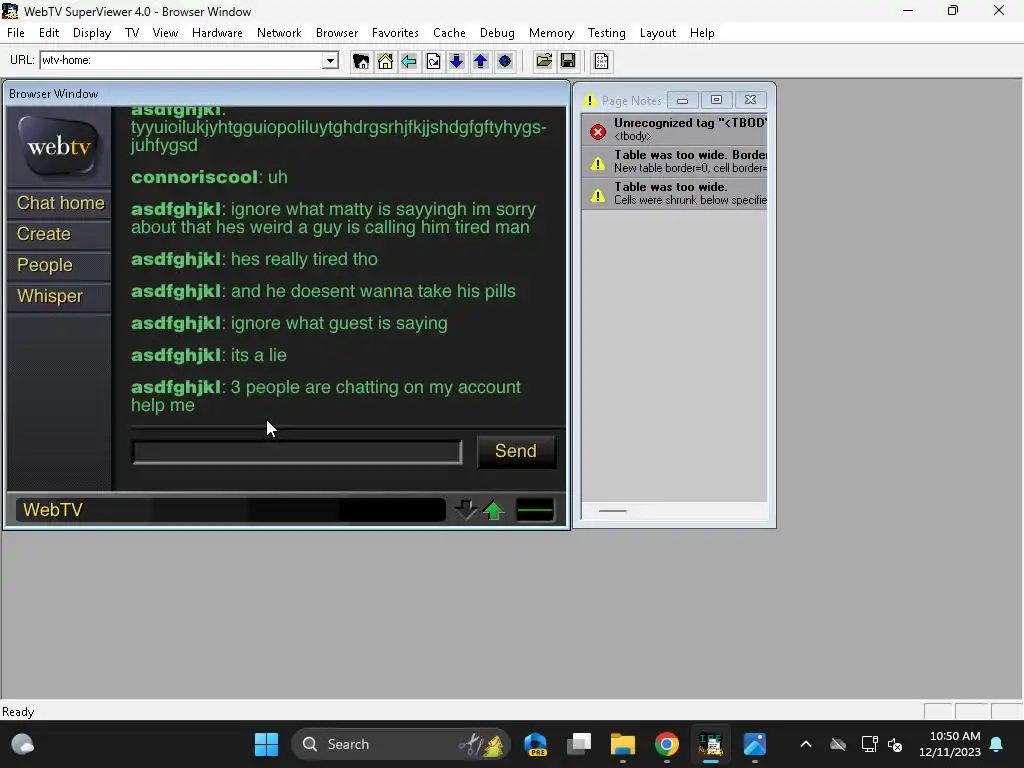Select the 'Cells were shrunk' table note
The image size is (1024, 768).
click(674, 193)
